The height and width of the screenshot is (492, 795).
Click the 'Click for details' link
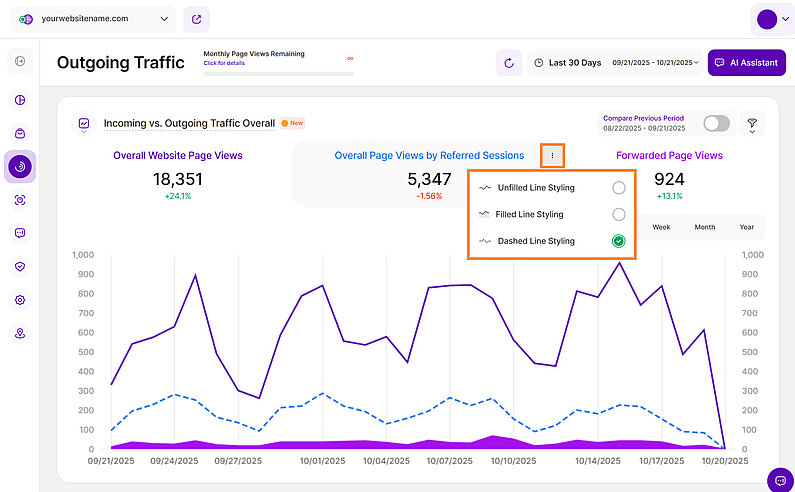223,63
